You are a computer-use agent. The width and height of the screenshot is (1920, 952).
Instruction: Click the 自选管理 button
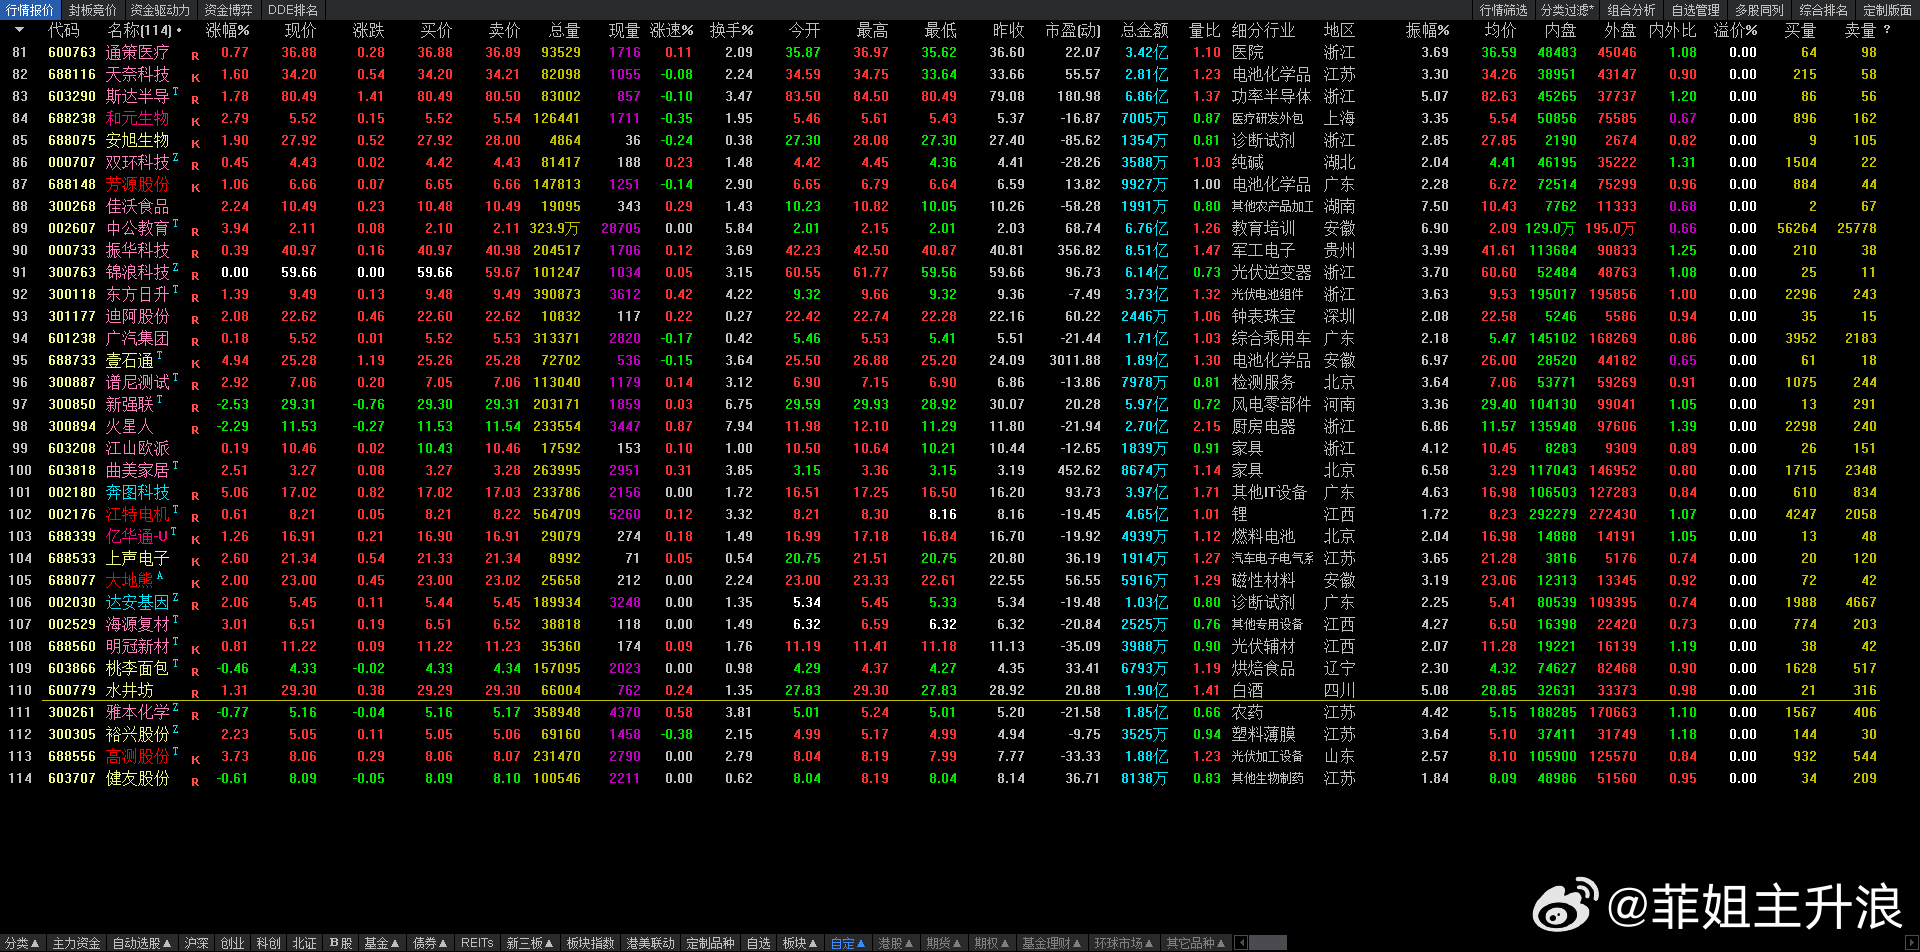(1696, 10)
